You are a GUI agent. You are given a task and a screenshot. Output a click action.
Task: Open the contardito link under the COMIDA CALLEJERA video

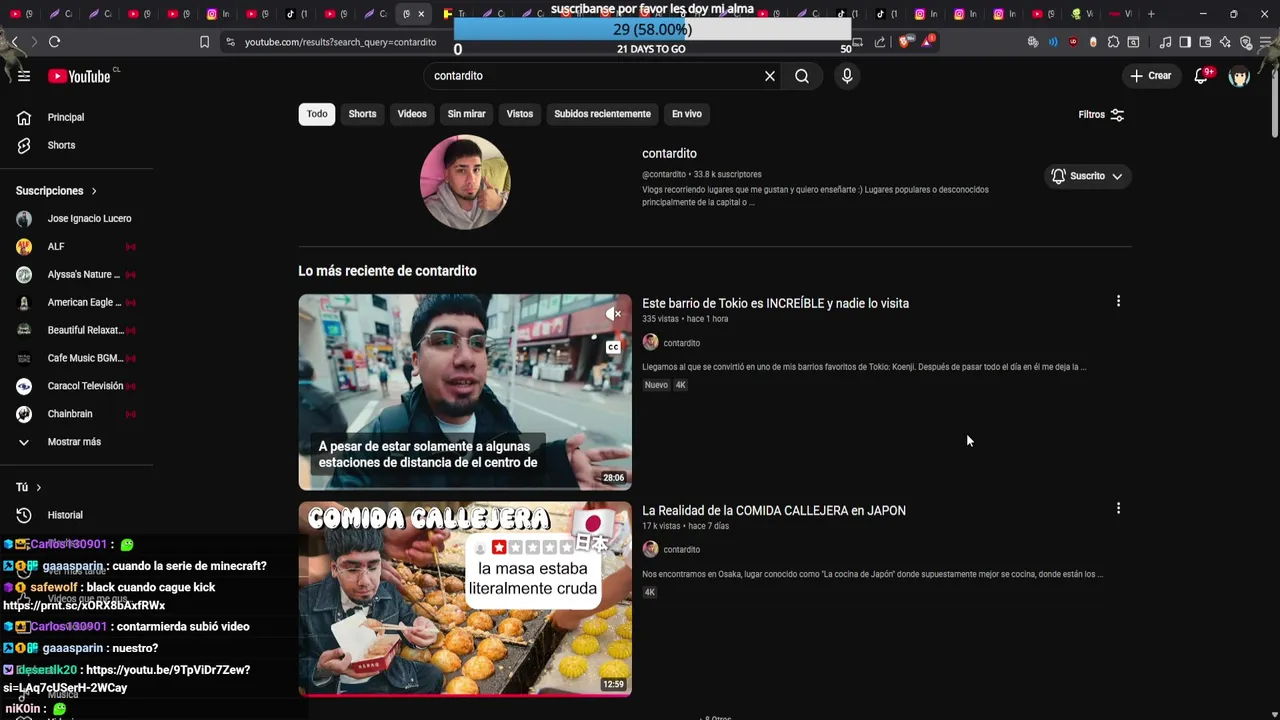point(681,550)
